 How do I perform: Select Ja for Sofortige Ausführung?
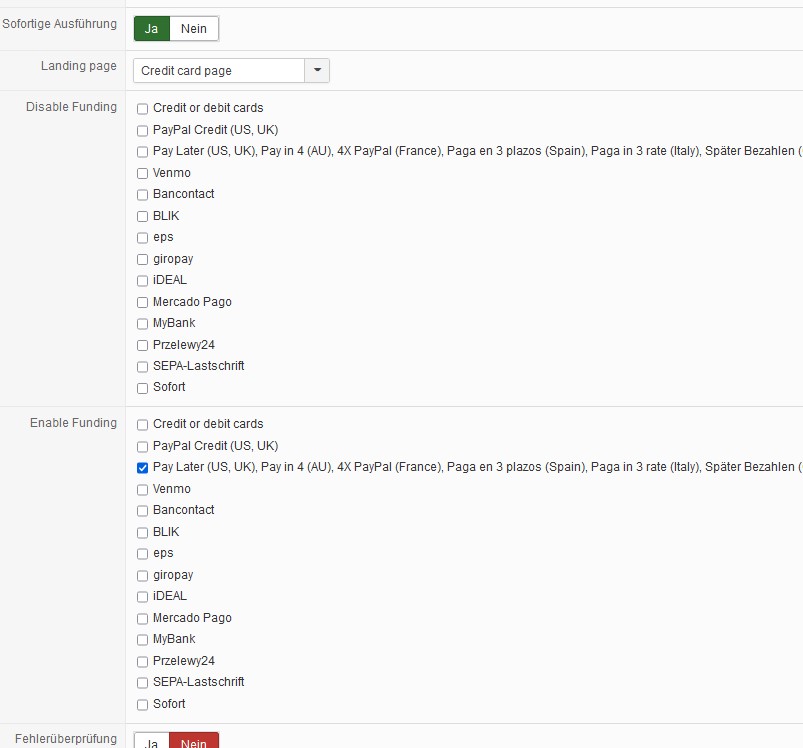pos(152,29)
